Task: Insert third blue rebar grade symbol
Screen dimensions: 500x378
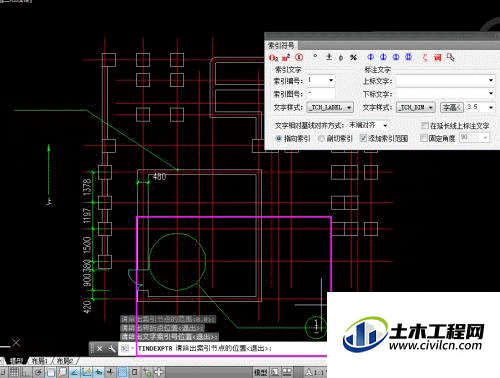Action: tap(396, 57)
